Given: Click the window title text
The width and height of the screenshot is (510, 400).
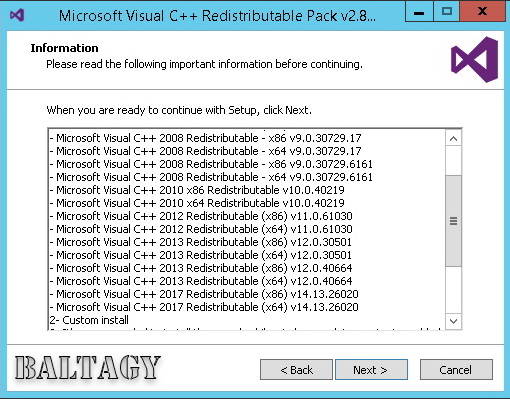Looking at the screenshot, I should coord(217,16).
